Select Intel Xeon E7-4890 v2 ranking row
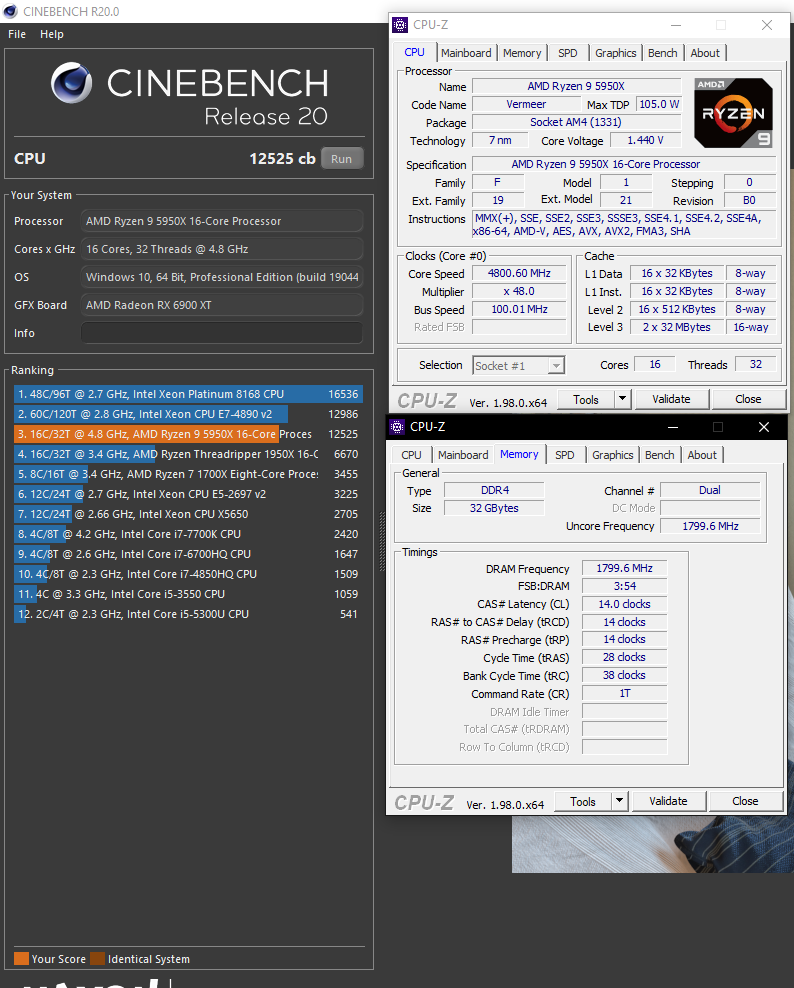Image resolution: width=794 pixels, height=988 pixels. click(x=188, y=414)
